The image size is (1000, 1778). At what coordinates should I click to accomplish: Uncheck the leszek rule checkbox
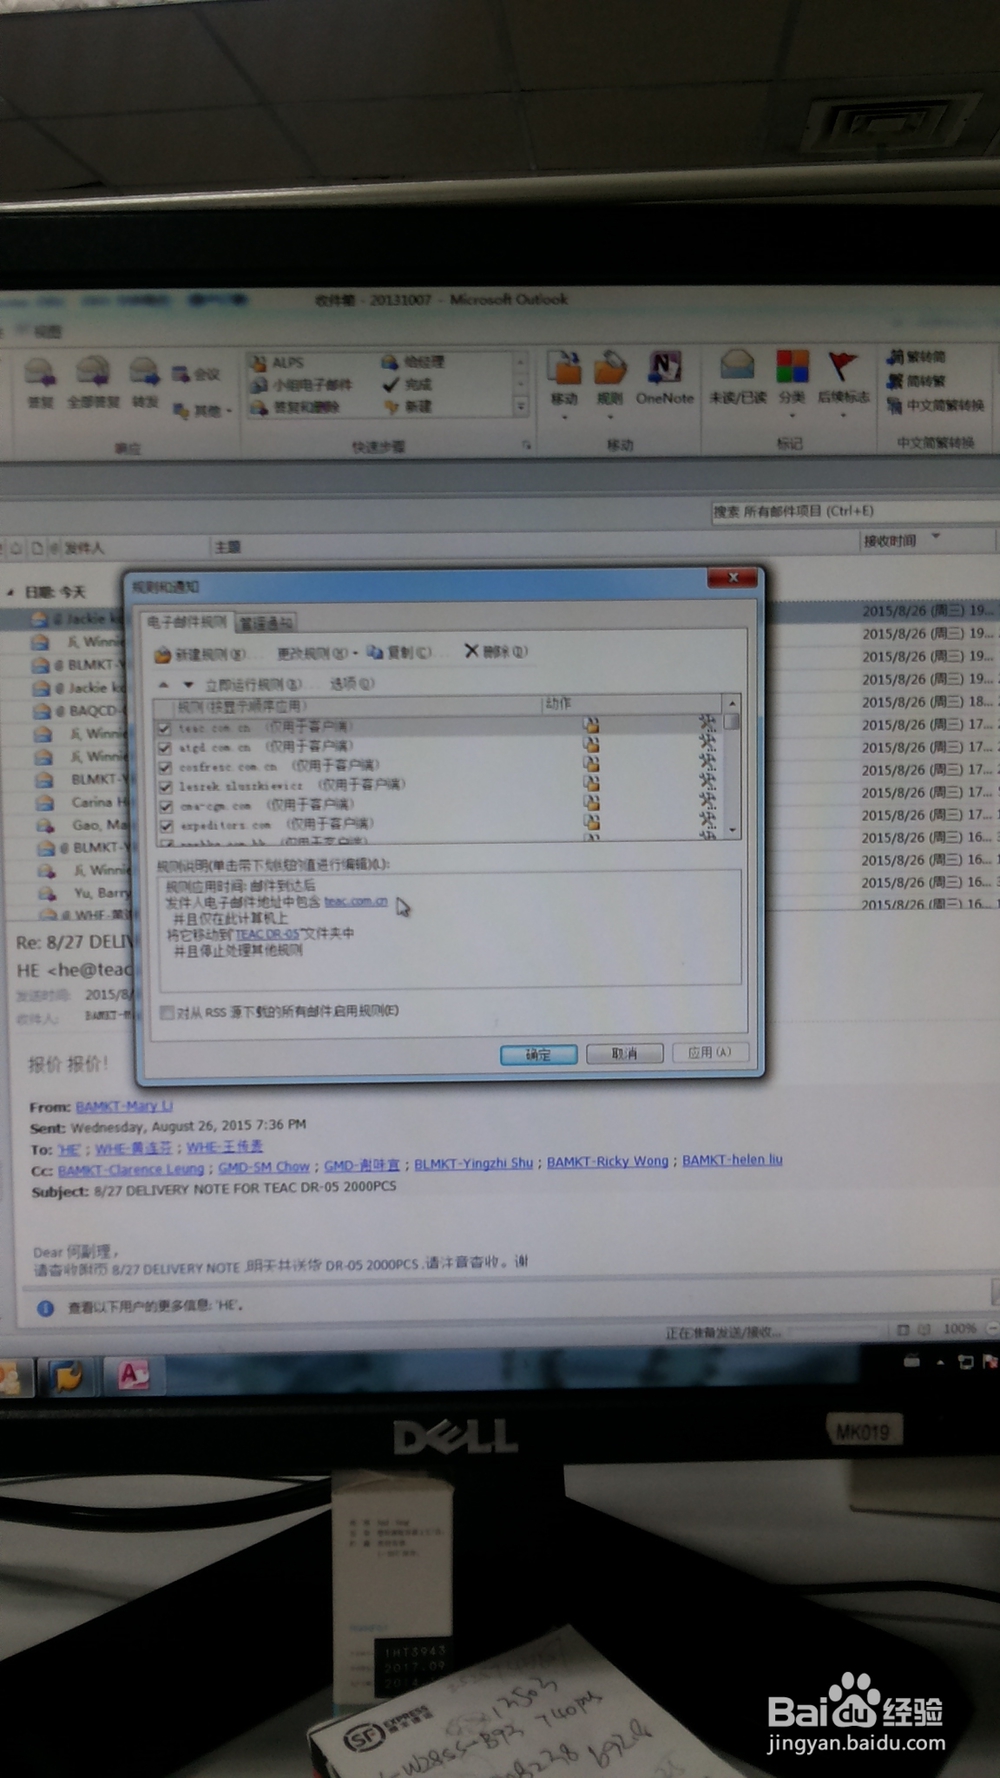165,786
